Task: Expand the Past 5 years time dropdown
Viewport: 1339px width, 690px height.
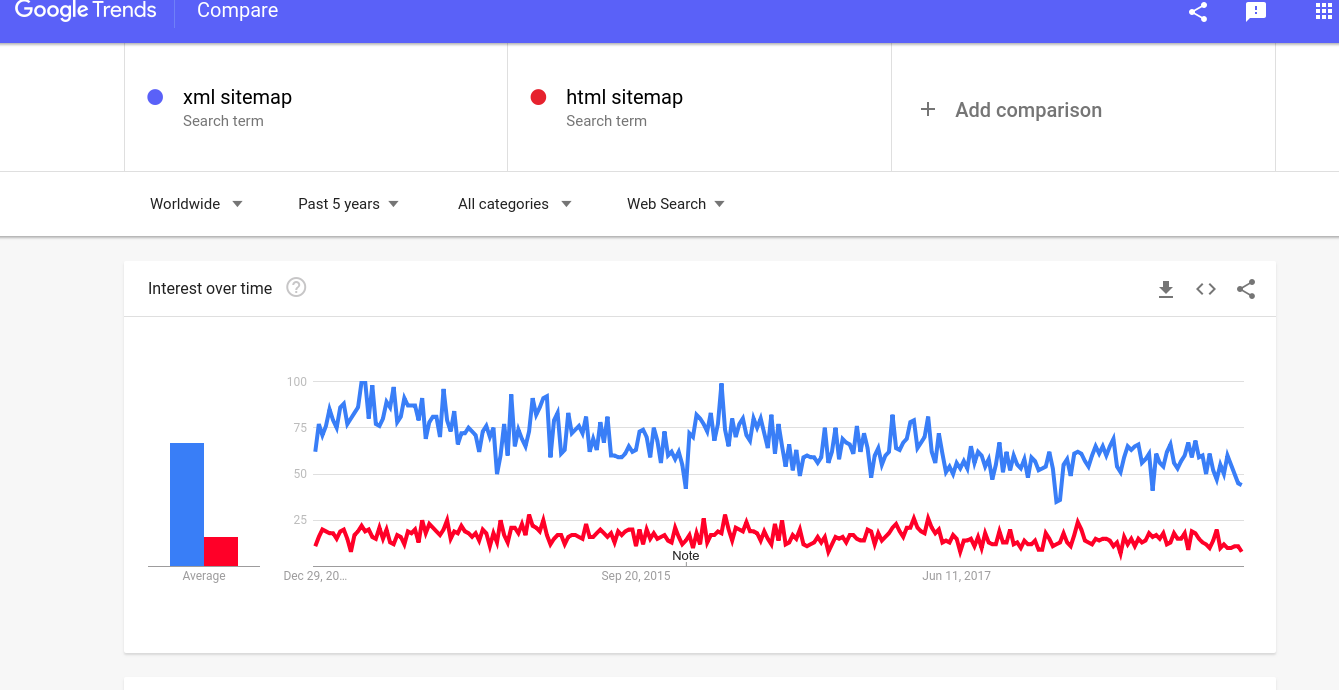Action: click(347, 204)
